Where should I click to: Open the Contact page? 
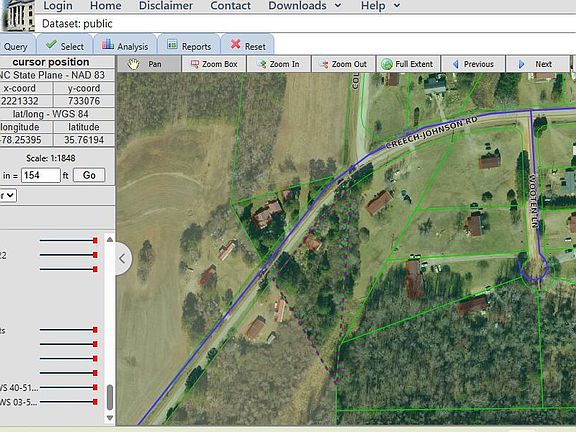pyautogui.click(x=230, y=6)
